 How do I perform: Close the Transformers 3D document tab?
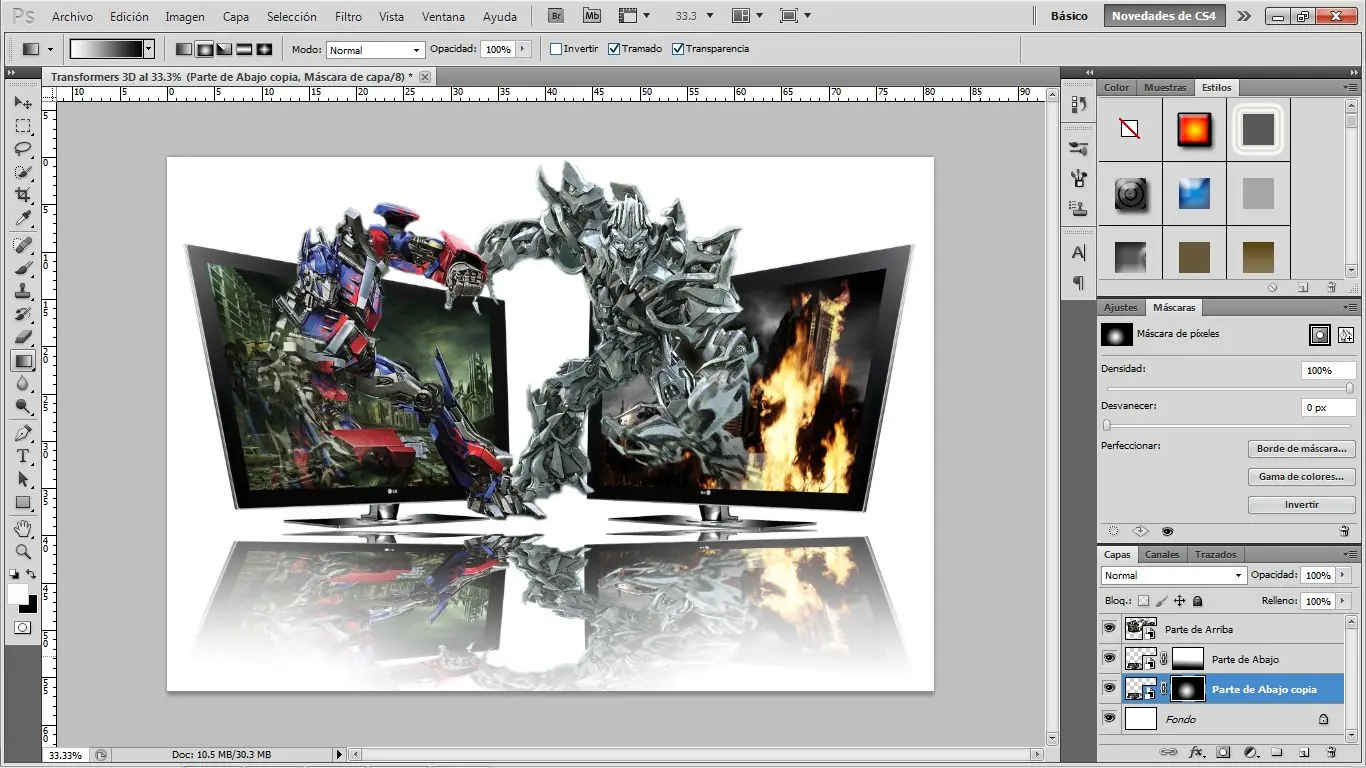(x=425, y=76)
